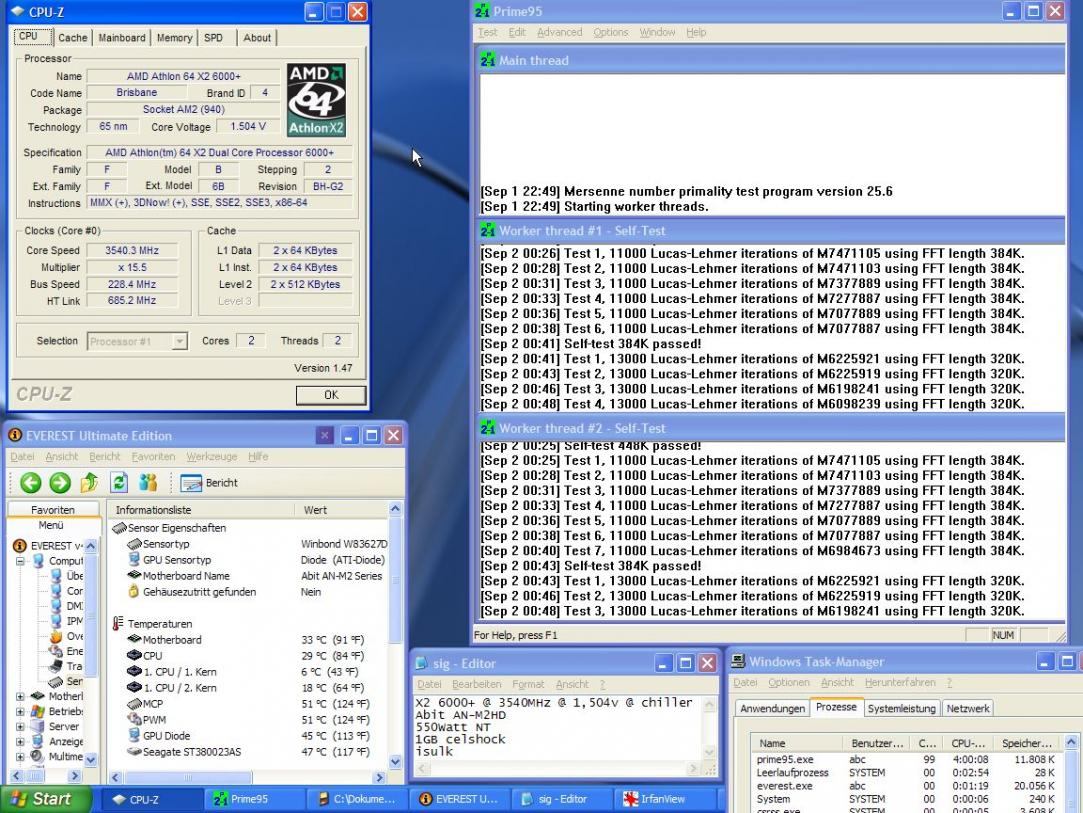Open the About tab in CPU-Z

point(257,38)
